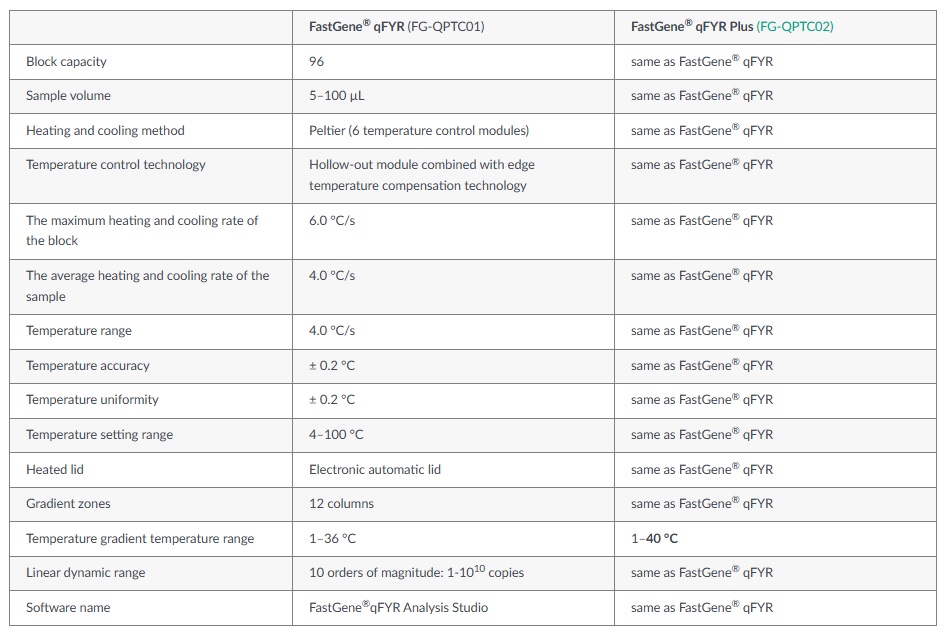Viewport: 947px width, 639px height.
Task: Click the FastGene qFYR (FG-QPTC01) column header
Action: point(396,27)
